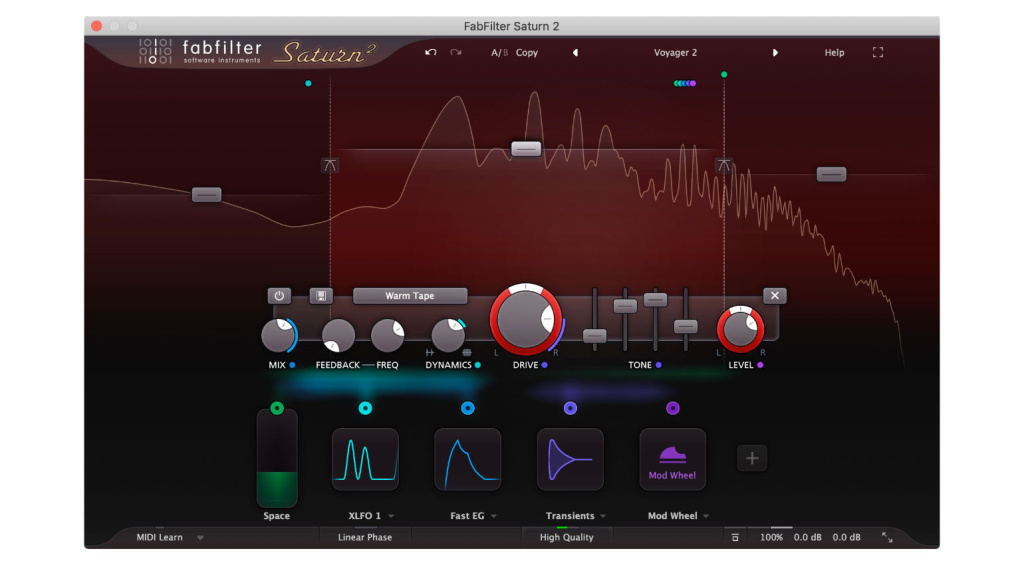Copy settings with the Copy button
1024x565 pixels.
coord(527,53)
